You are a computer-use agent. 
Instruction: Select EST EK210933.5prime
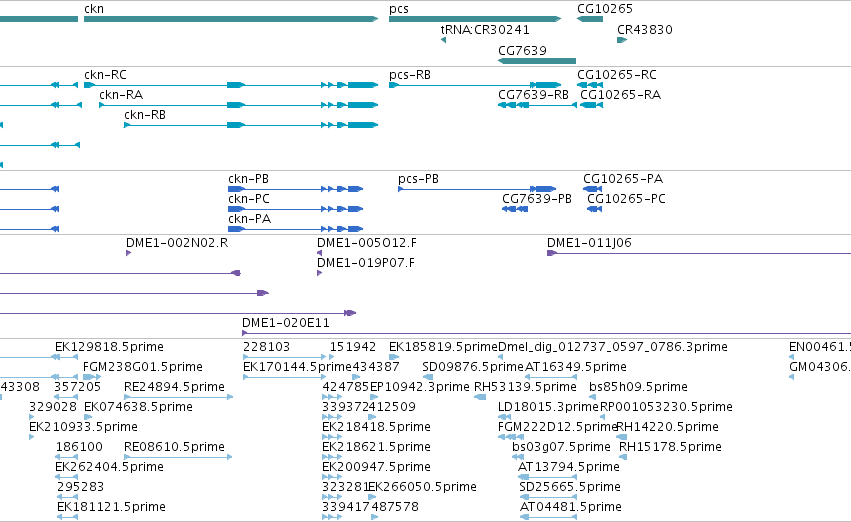(x=84, y=426)
